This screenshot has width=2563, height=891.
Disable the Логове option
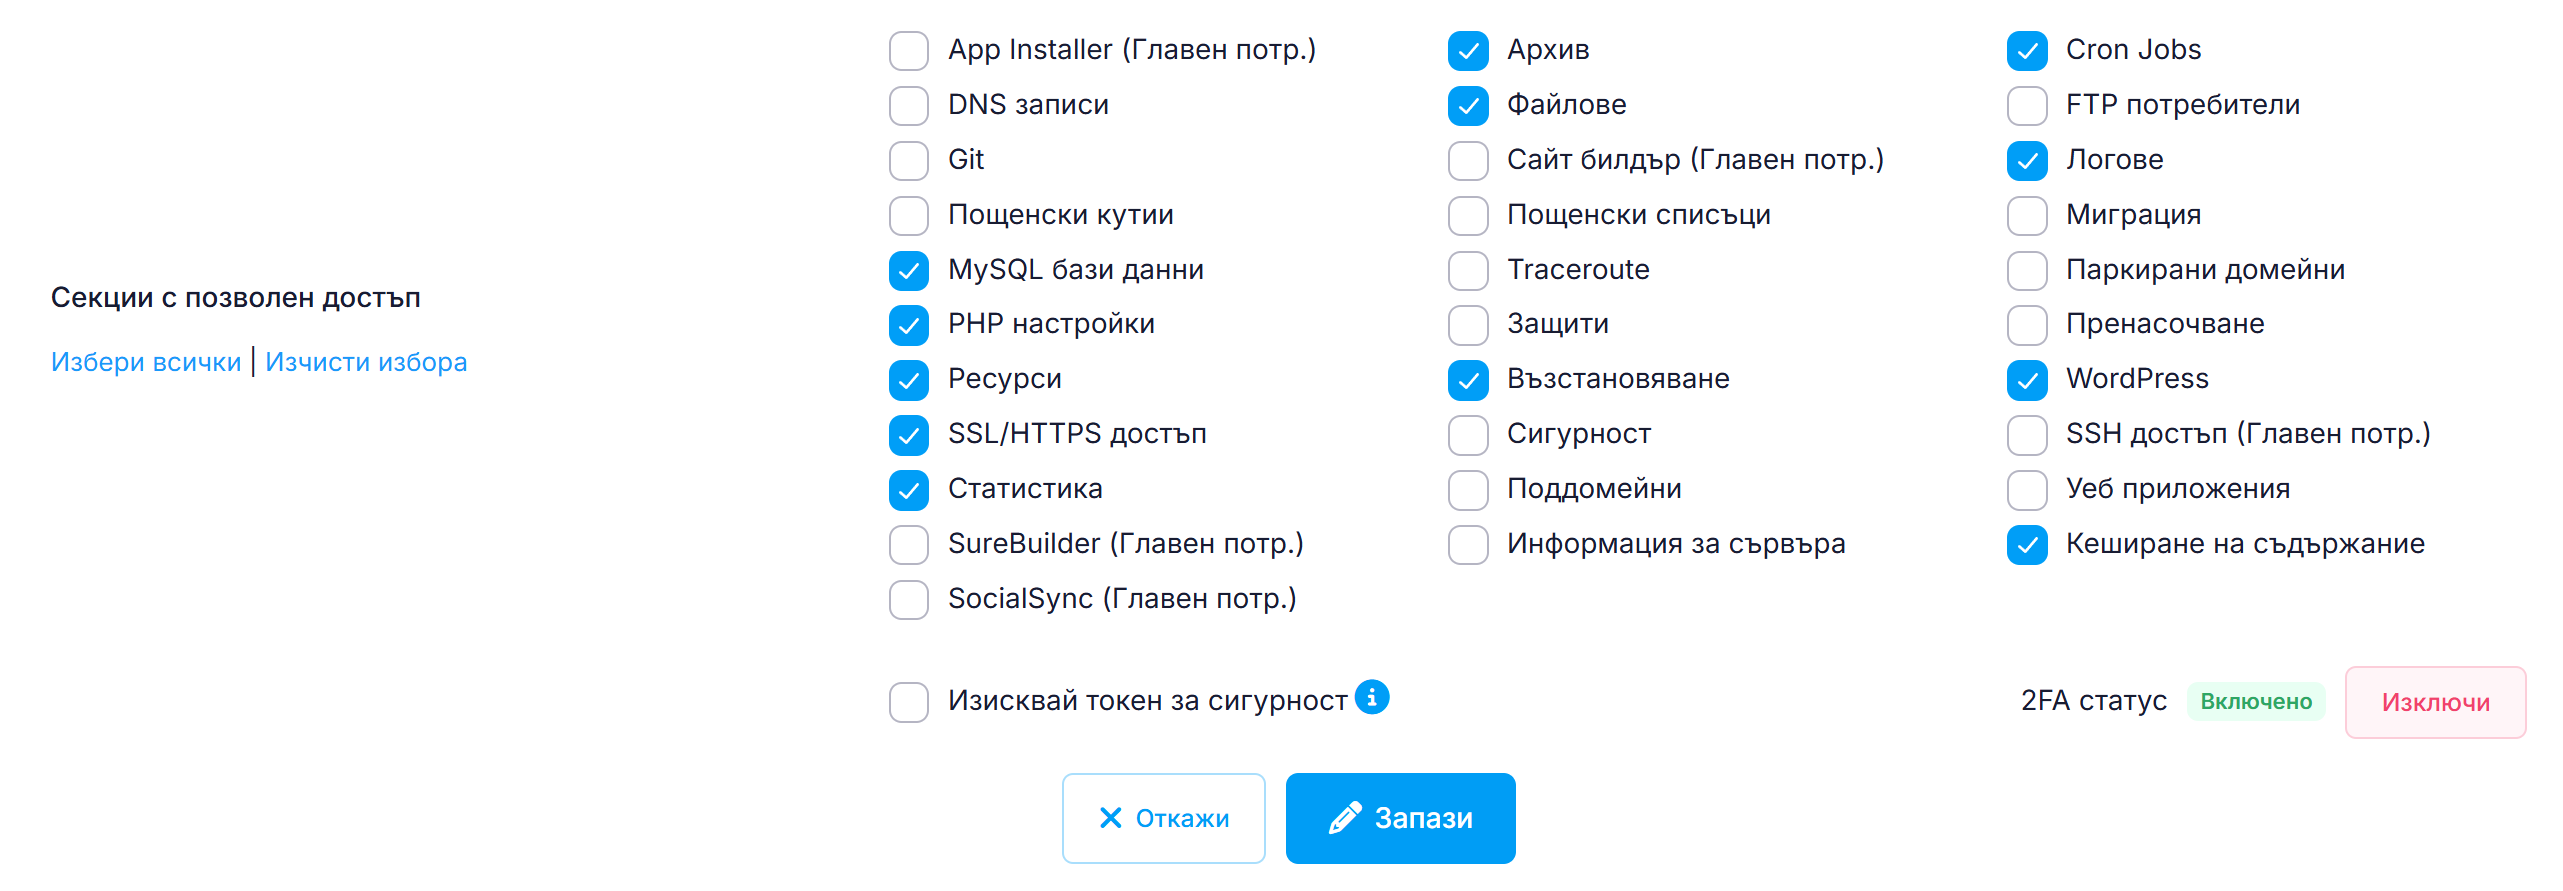coord(2026,160)
